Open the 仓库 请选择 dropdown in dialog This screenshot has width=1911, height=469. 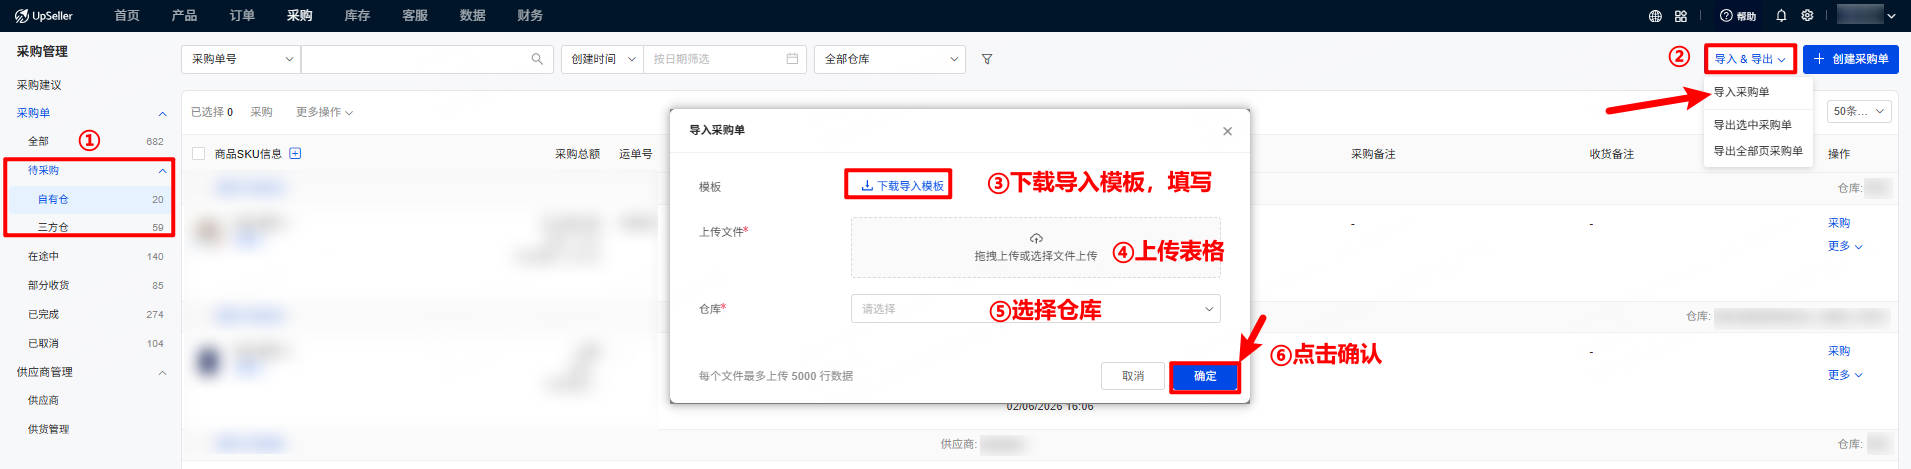click(1036, 309)
